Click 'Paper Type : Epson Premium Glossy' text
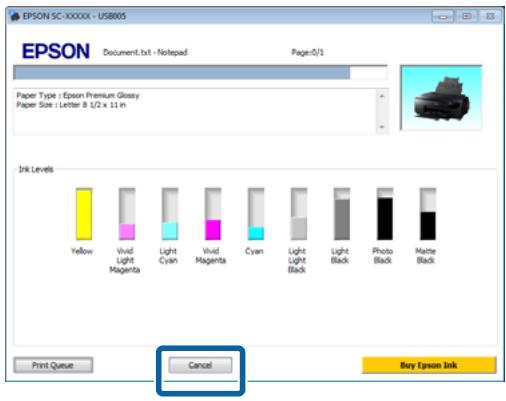Viewport: 506px width, 401px height. [x=78, y=95]
